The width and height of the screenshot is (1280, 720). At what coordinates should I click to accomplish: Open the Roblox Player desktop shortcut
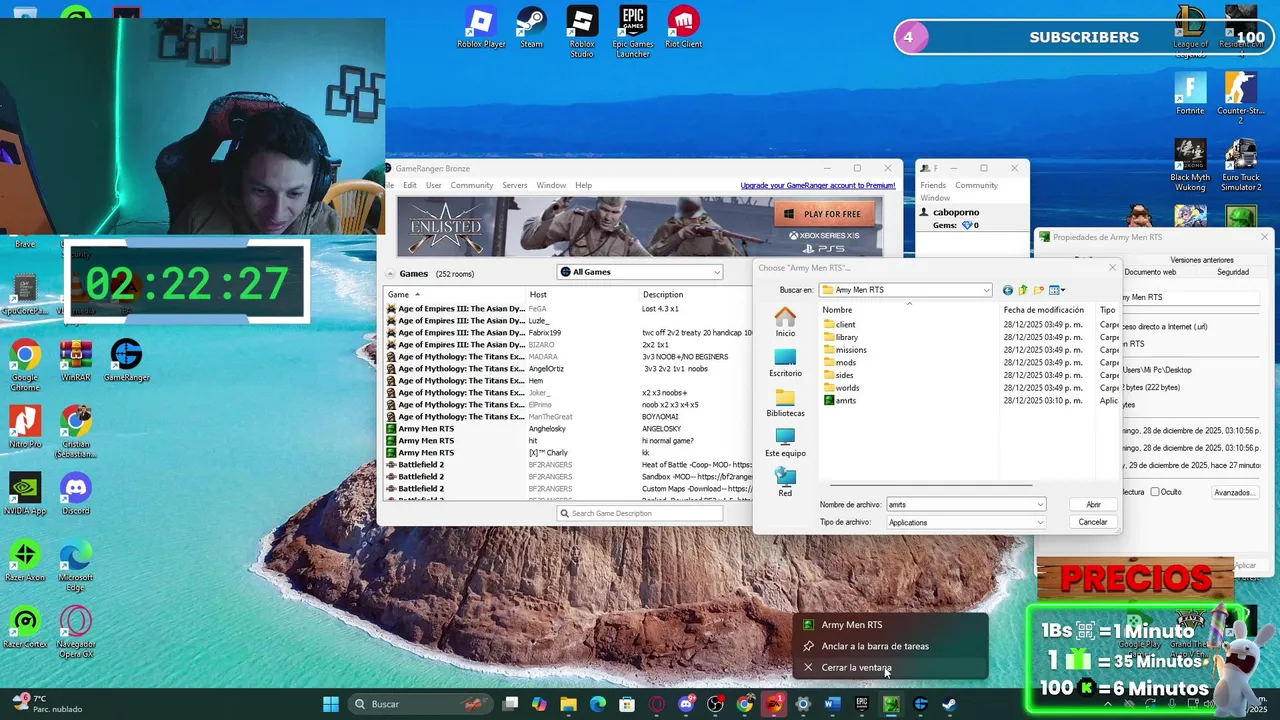point(481,28)
